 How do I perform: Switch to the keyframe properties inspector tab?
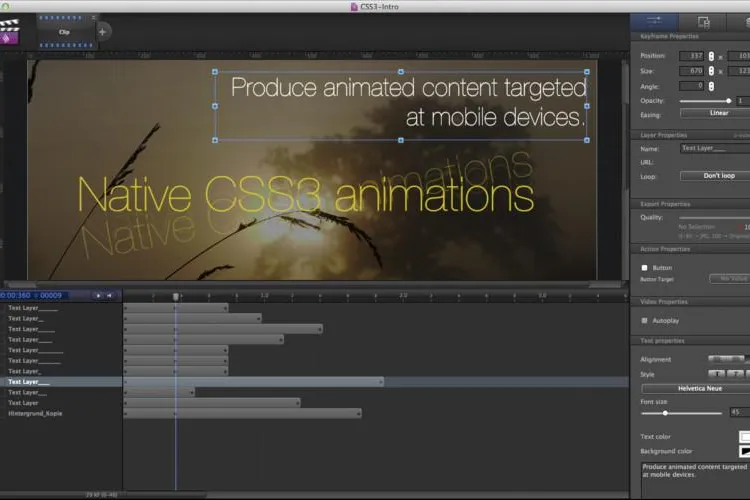pos(654,21)
